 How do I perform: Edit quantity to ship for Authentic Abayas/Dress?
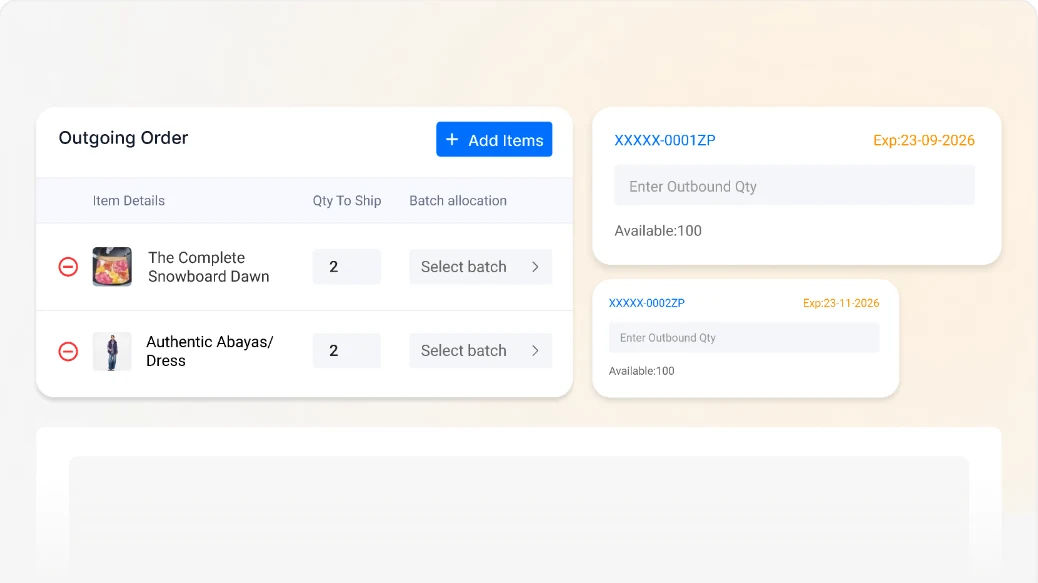(x=347, y=351)
